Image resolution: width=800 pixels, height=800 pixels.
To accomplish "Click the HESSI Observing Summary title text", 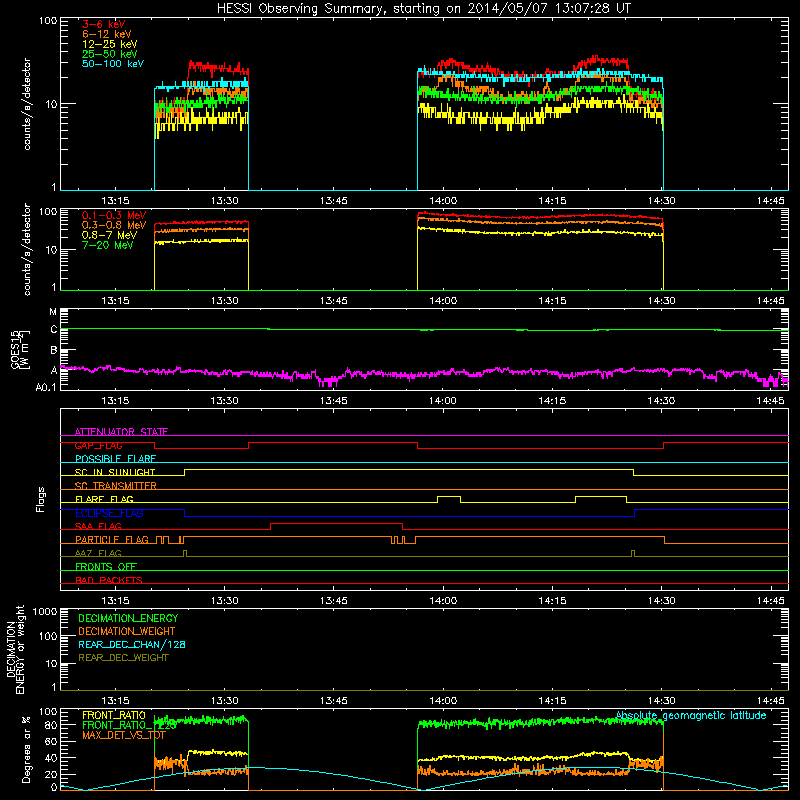I will click(423, 8).
